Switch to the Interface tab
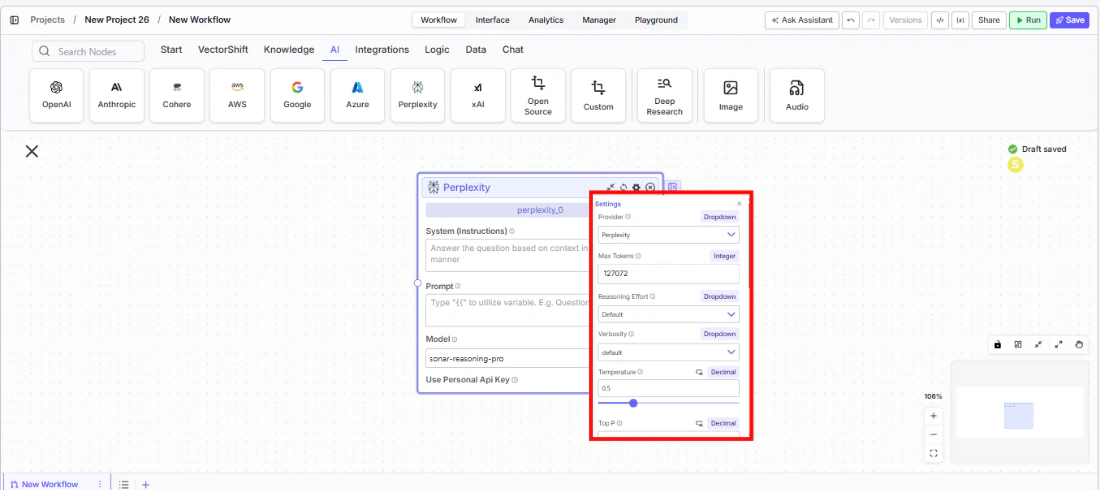The image size is (1100, 490). [492, 20]
